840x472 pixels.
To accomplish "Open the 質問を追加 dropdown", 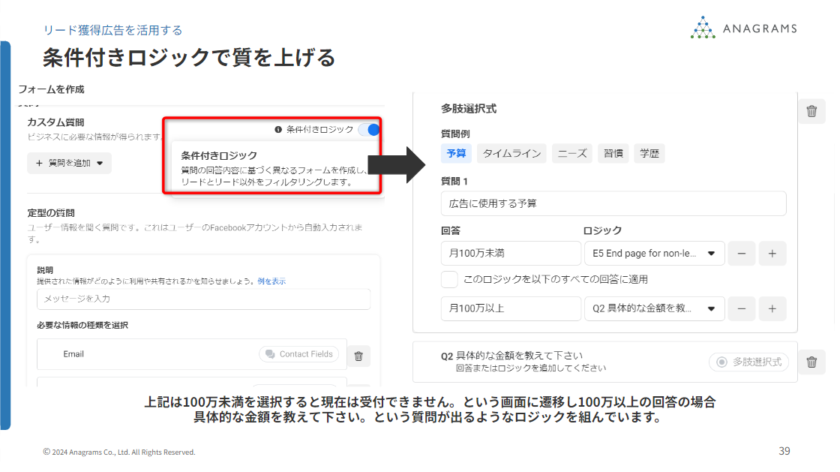I will point(69,163).
